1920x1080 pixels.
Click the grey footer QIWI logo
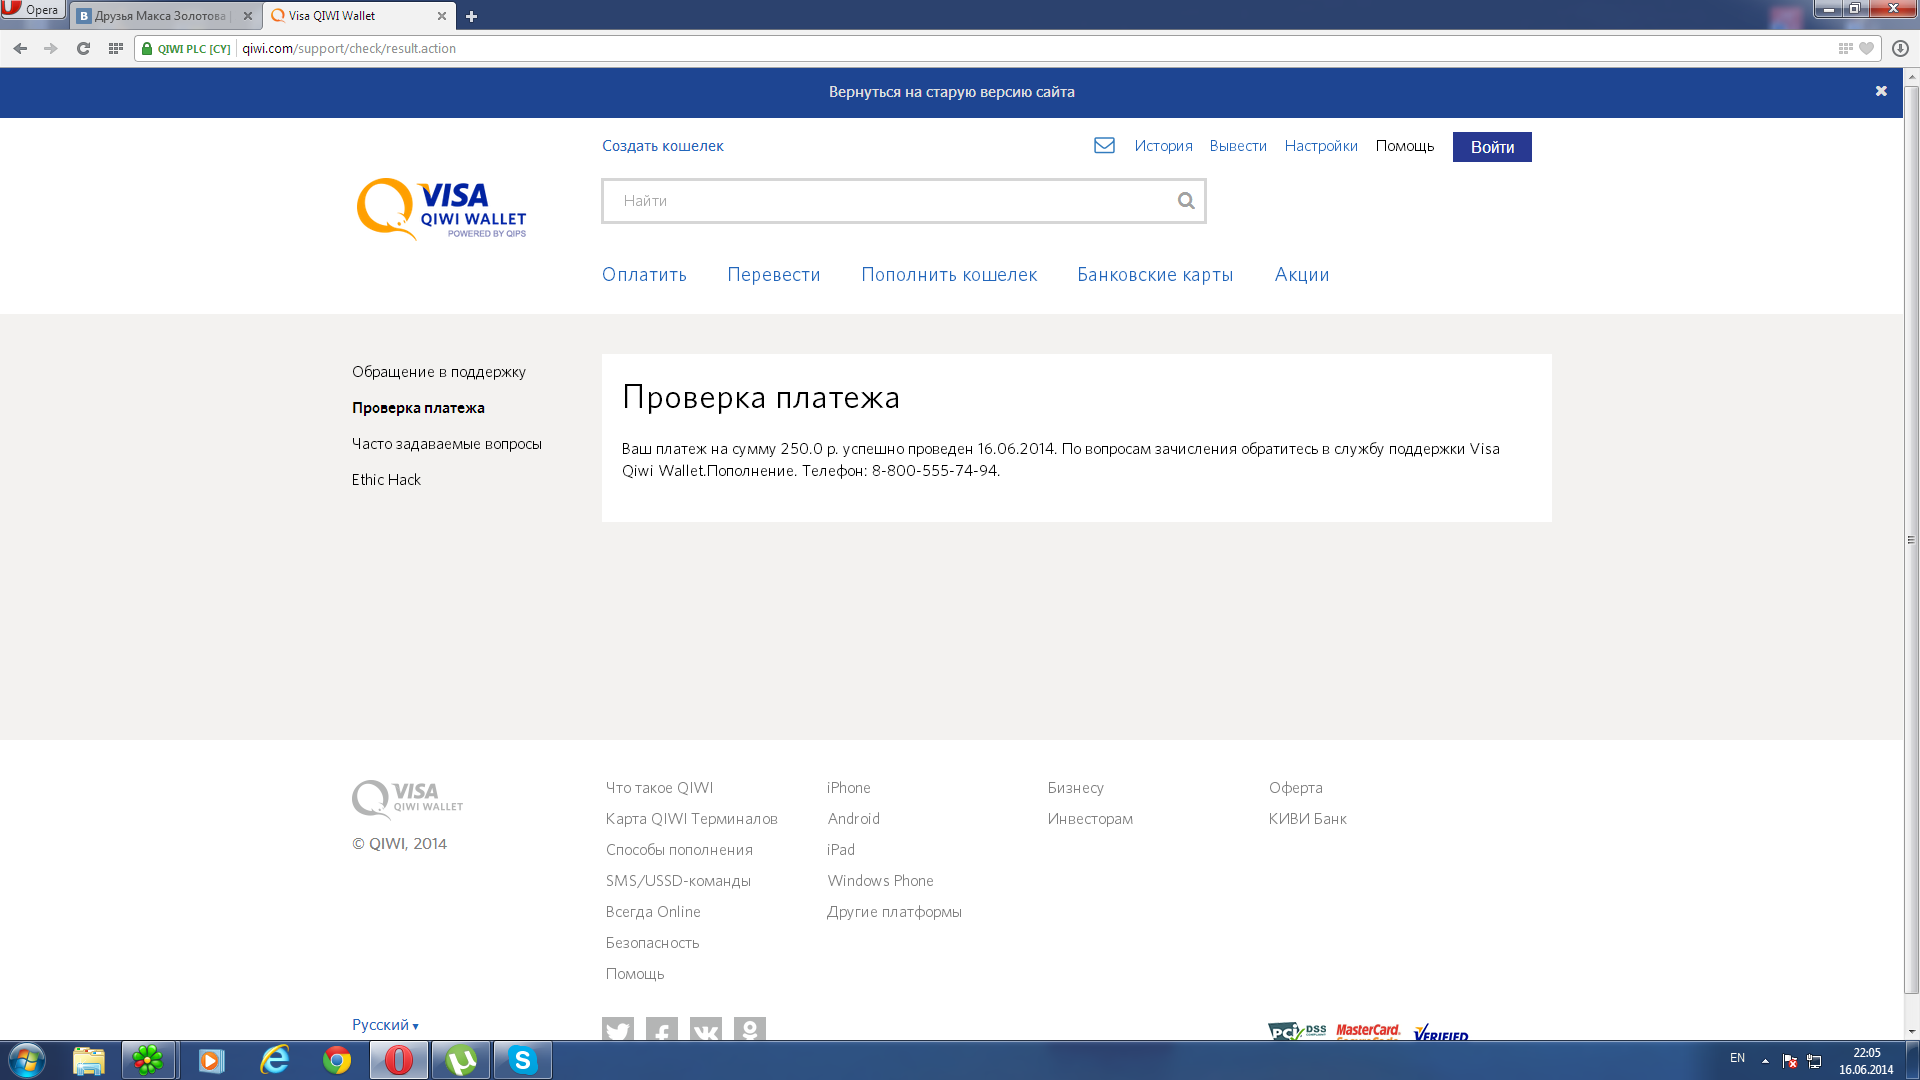408,799
